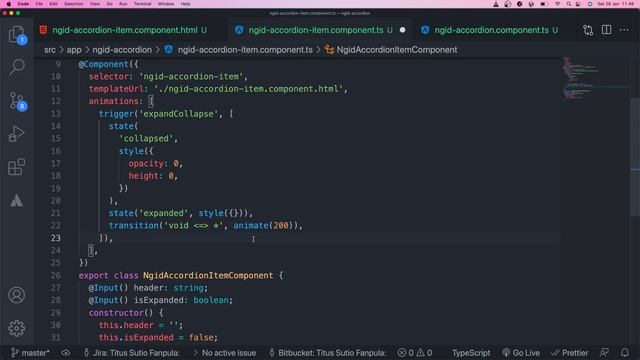640x360 pixels.
Task: Open the Selection menu
Action: coord(73,4)
